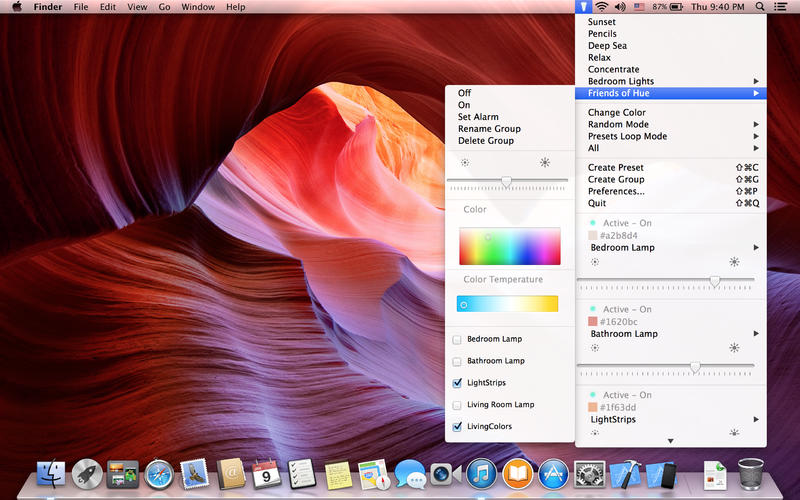Open Safari compass icon in Dock
The height and width of the screenshot is (500, 800).
point(159,474)
